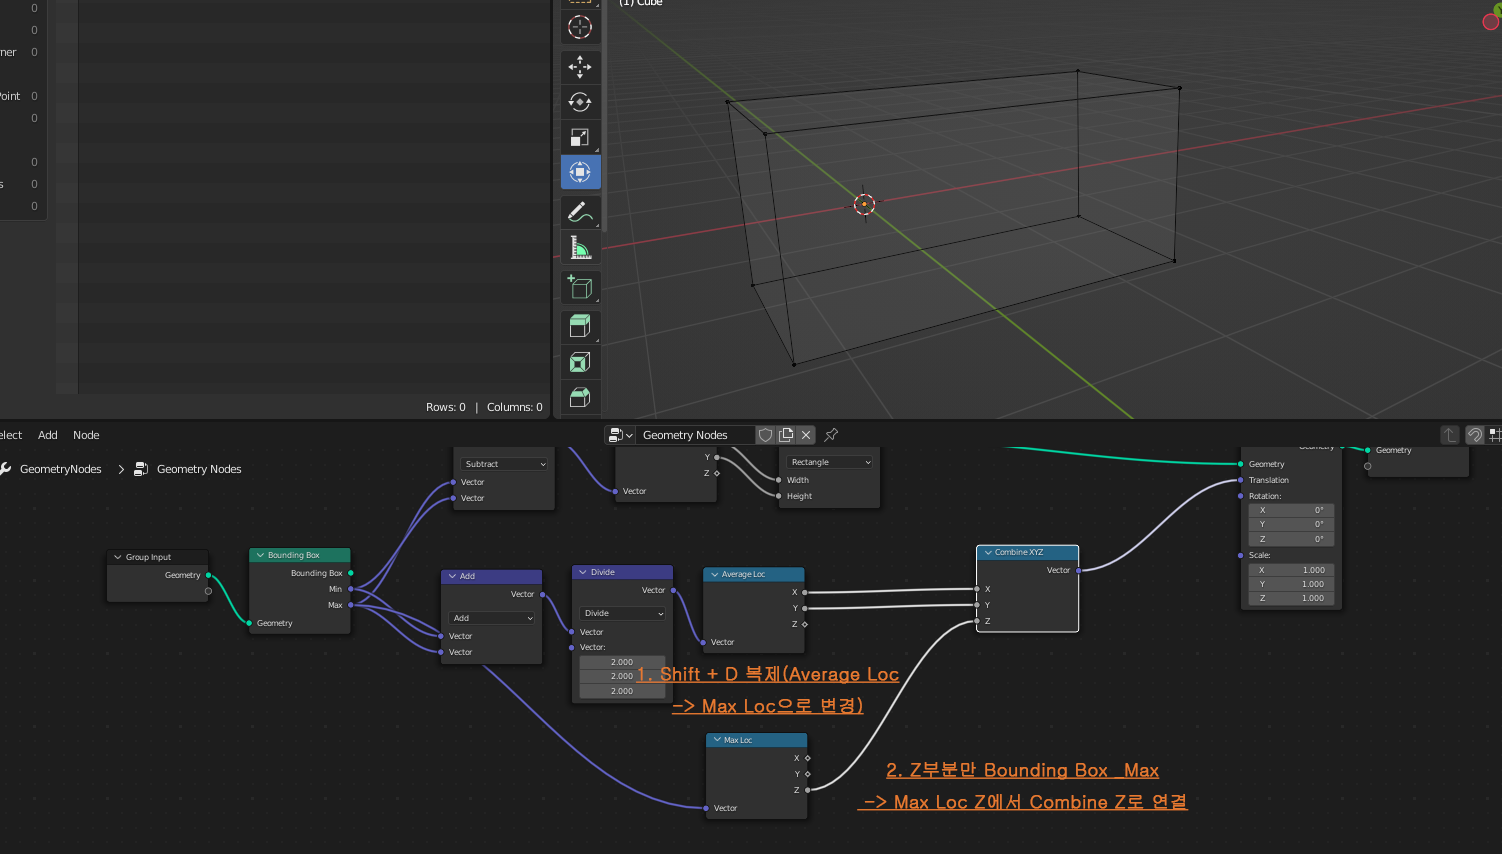This screenshot has height=854, width=1502.
Task: Click node tree icon before Geometry Nodes breadcrumb
Action: click(x=141, y=469)
